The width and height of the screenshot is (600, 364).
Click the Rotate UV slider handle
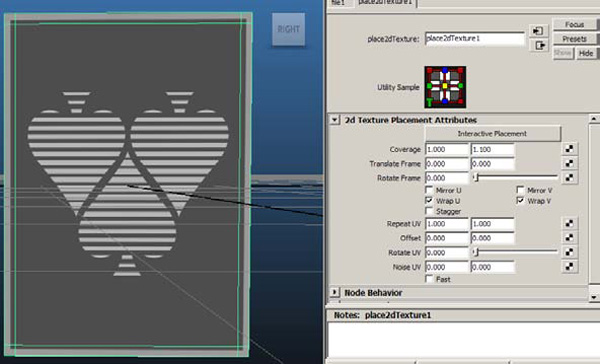476,252
